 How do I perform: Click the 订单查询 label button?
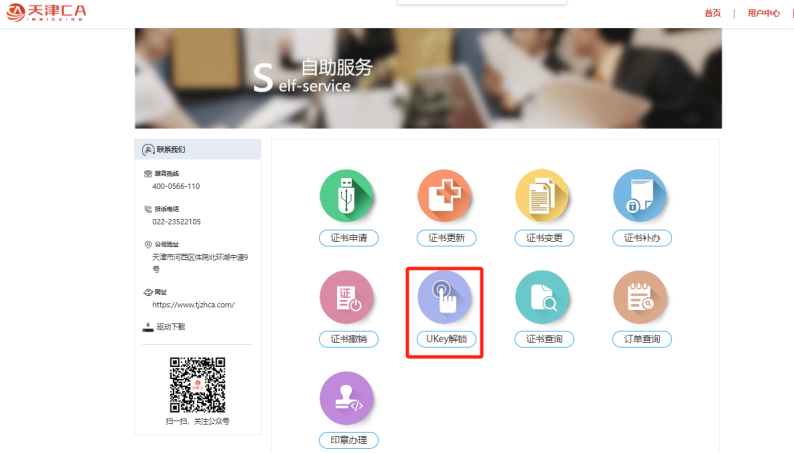pos(642,339)
